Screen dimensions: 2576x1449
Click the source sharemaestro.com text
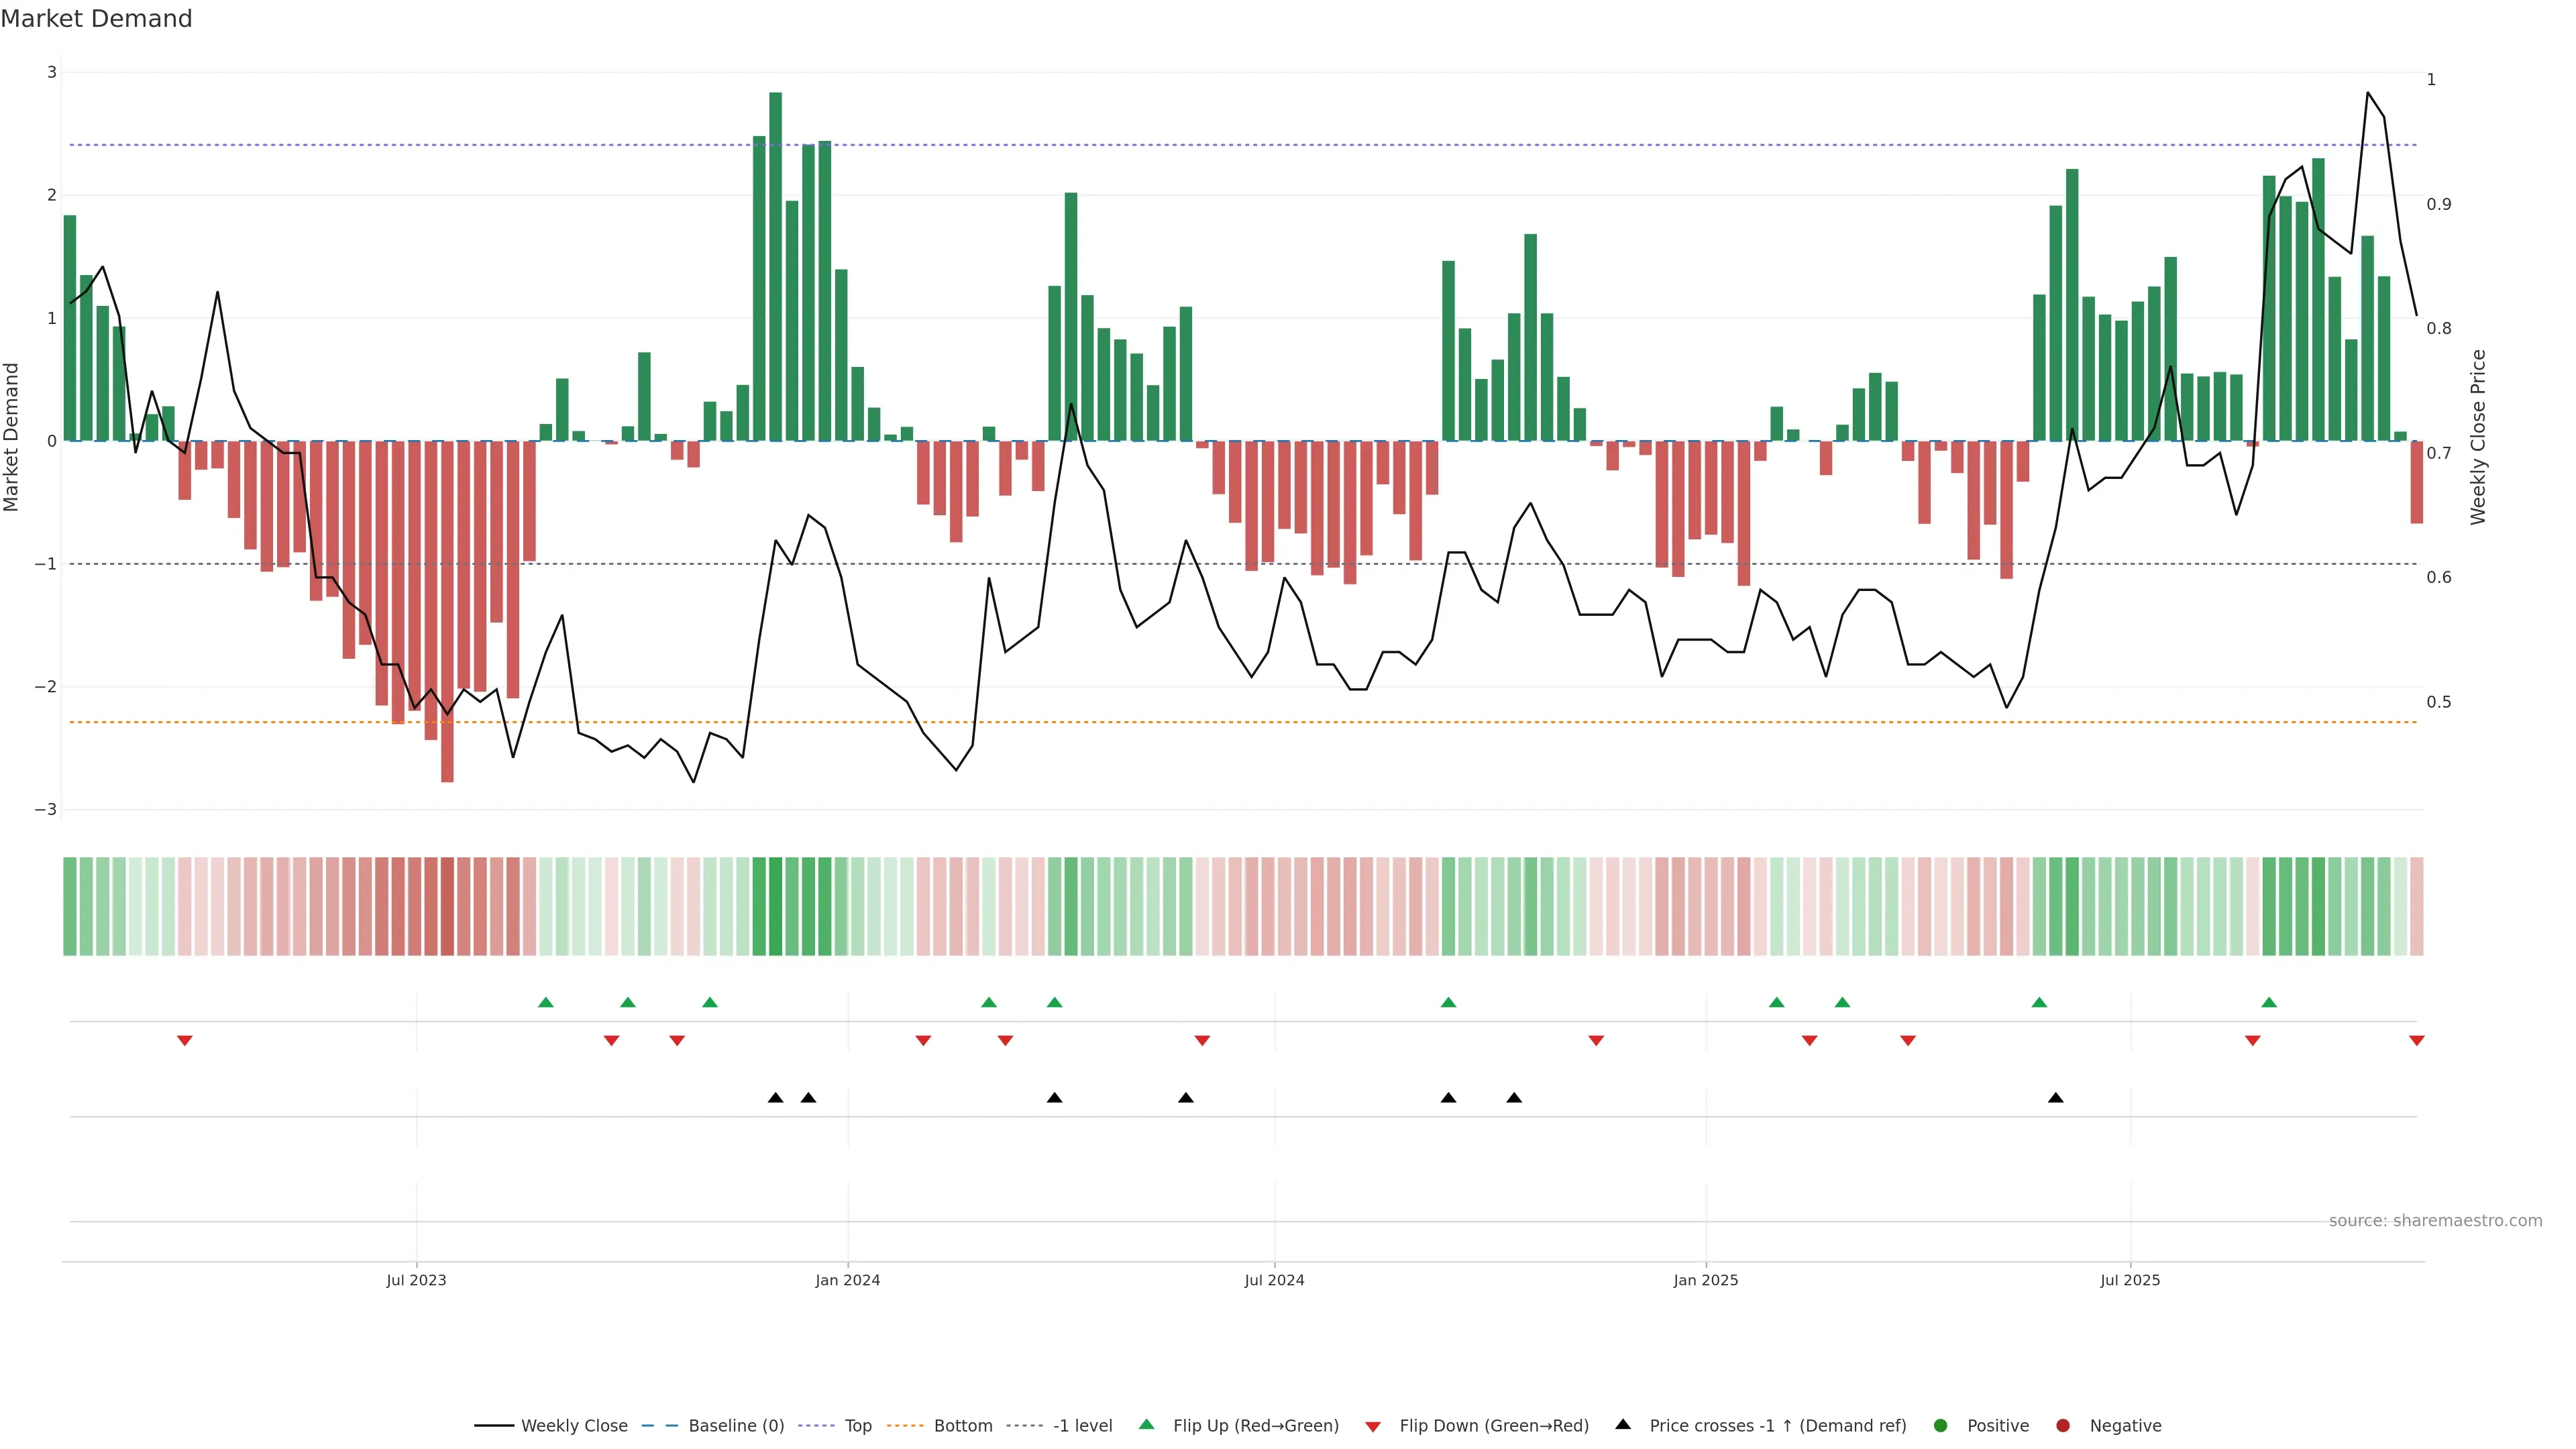coord(2435,1221)
